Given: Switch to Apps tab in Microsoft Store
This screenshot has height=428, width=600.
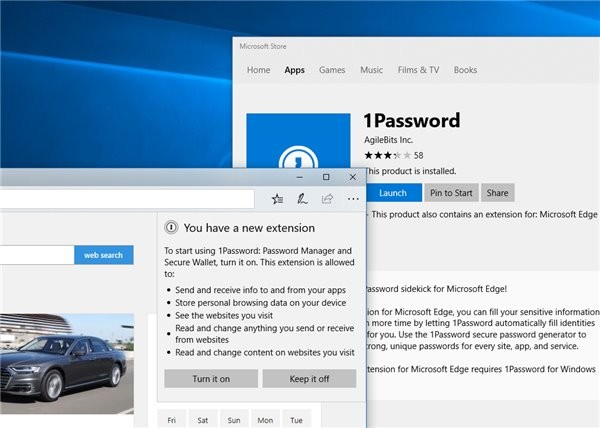Looking at the screenshot, I should click(294, 70).
